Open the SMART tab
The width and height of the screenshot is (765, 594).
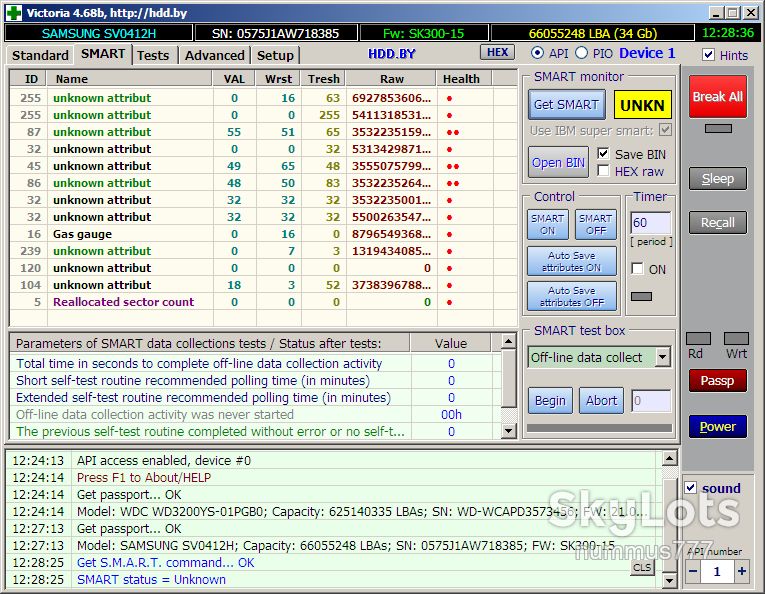(x=103, y=54)
